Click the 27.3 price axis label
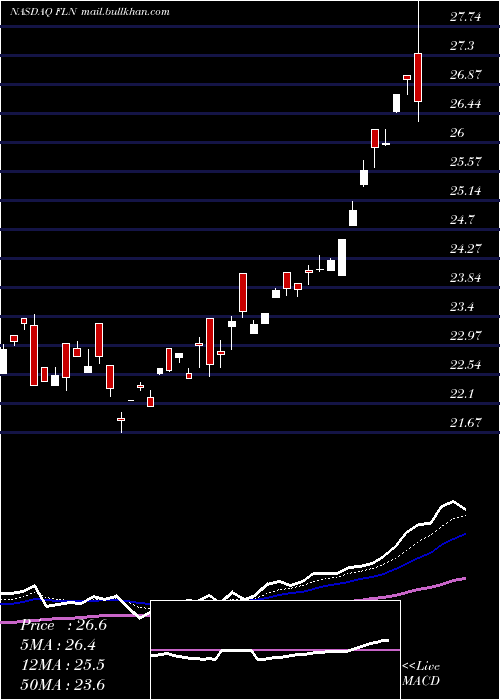 click(x=462, y=46)
